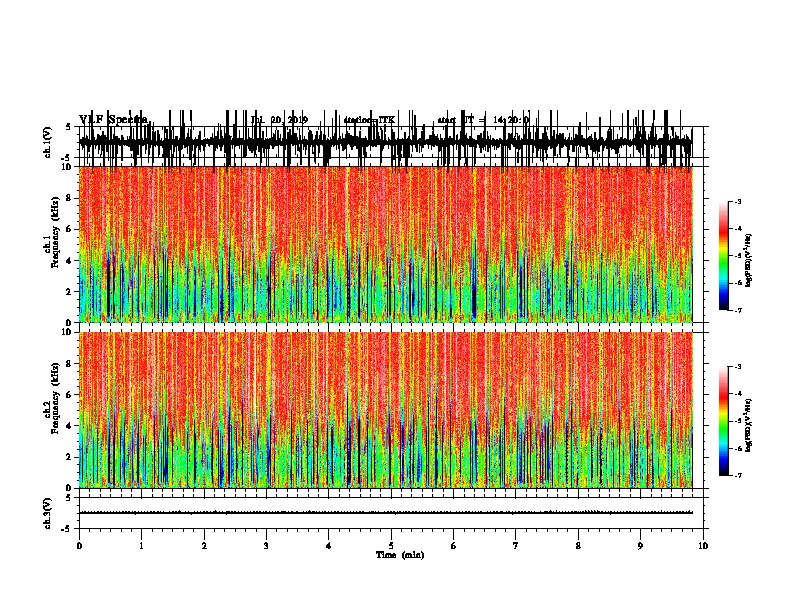Image resolution: width=792 pixels, height=612 pixels.
Task: Click time axis tick label '2'
Action: tap(204, 546)
